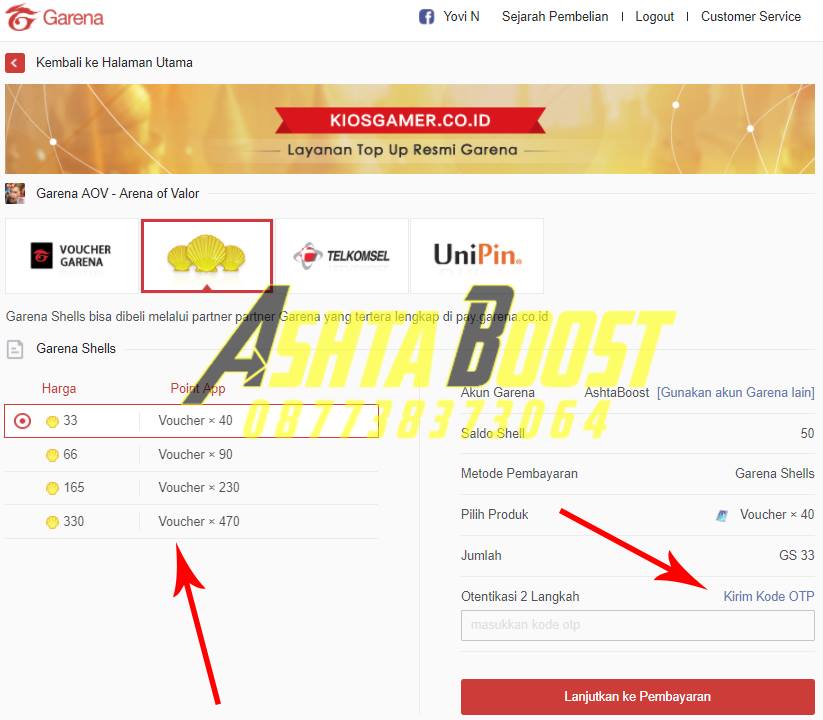Select the UniPin payment tab

pyautogui.click(x=477, y=256)
